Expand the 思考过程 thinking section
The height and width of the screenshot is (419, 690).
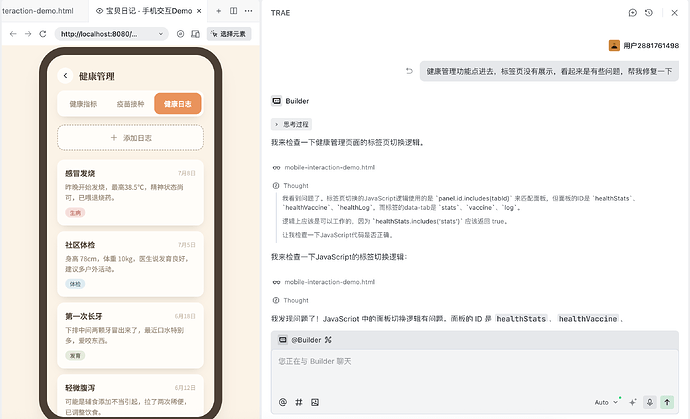click(x=291, y=125)
